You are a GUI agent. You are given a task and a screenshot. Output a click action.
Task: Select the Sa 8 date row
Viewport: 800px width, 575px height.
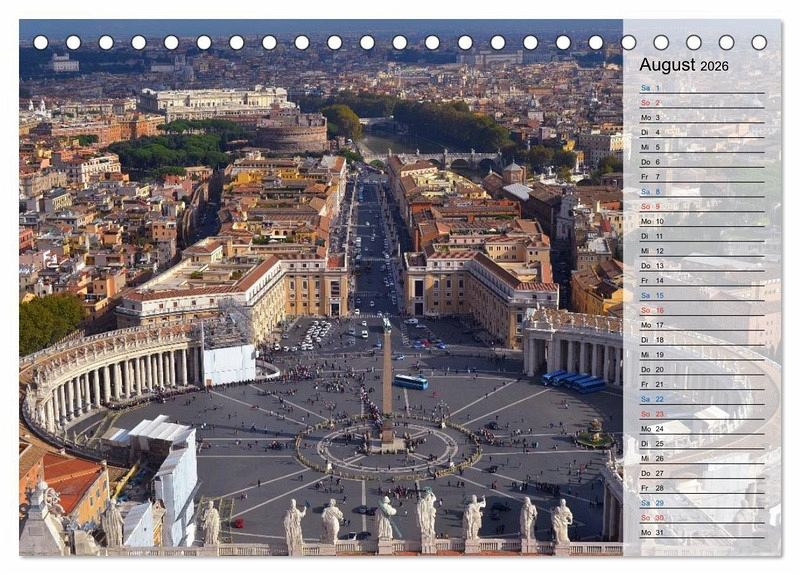[701, 191]
